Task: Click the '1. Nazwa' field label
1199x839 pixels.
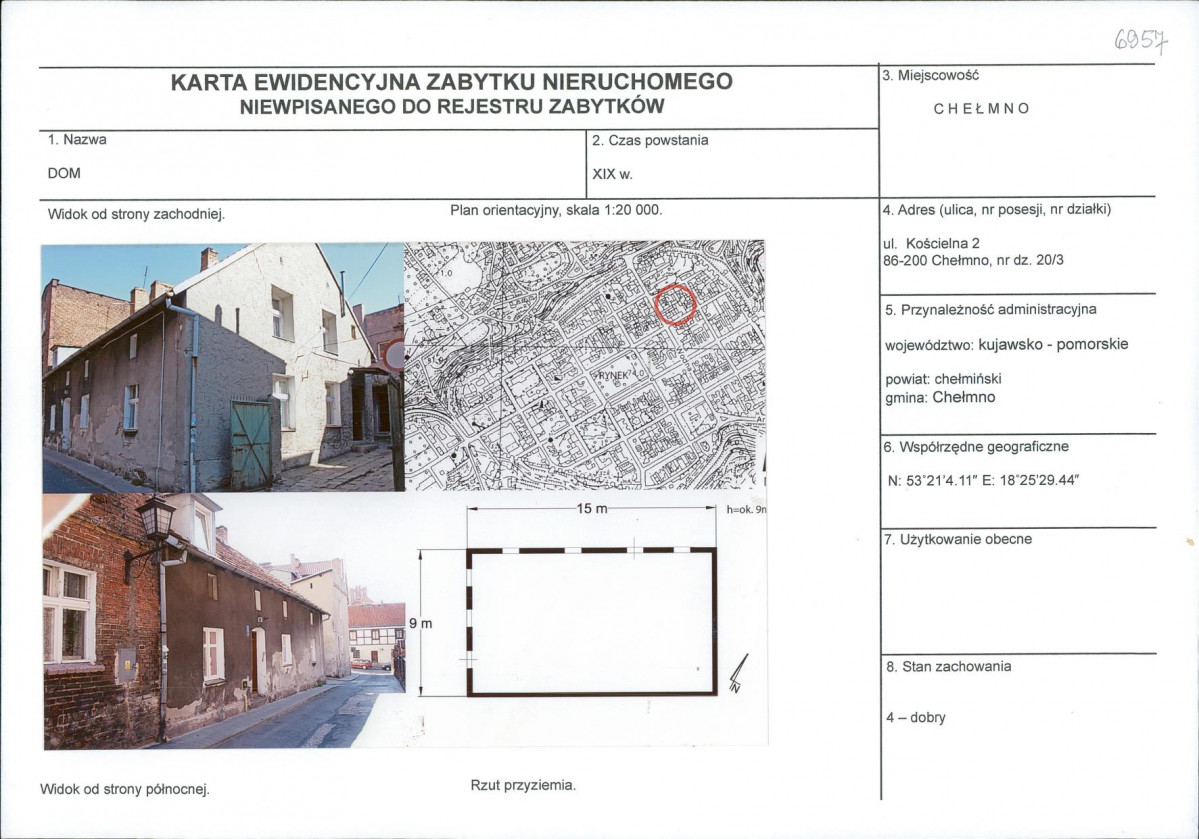Action: pos(77,140)
